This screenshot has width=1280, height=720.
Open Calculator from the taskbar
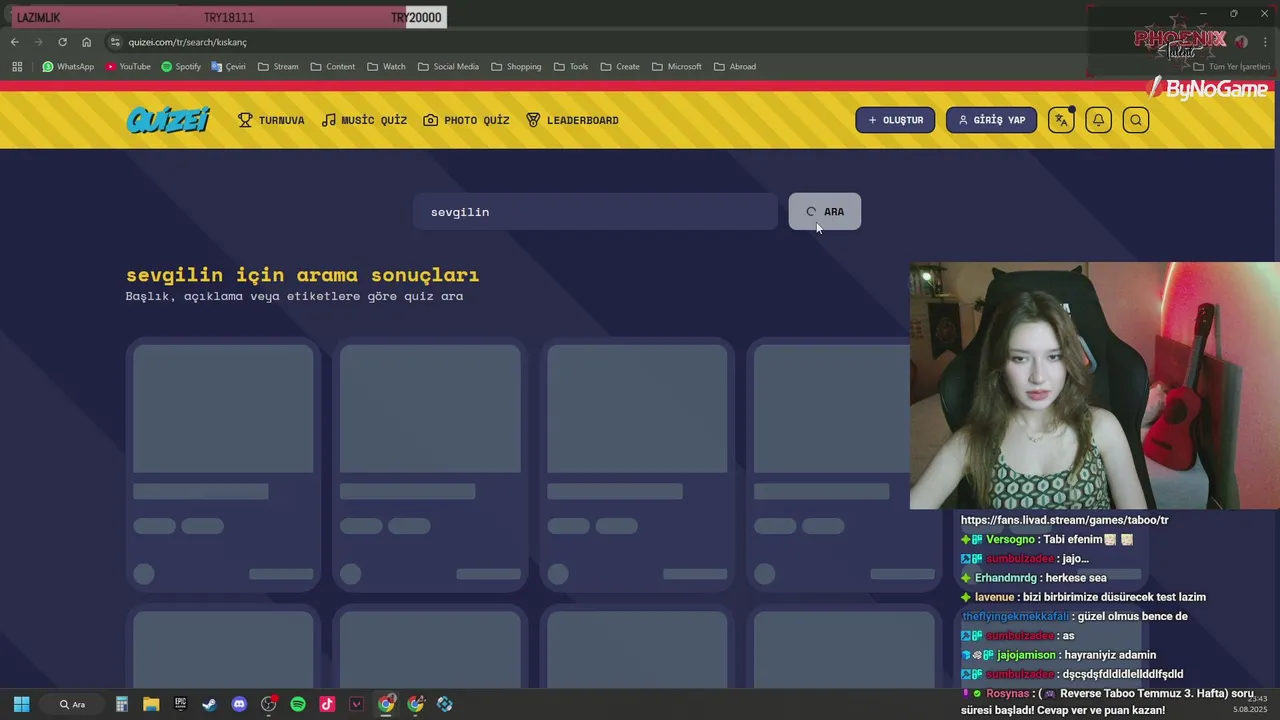point(121,704)
